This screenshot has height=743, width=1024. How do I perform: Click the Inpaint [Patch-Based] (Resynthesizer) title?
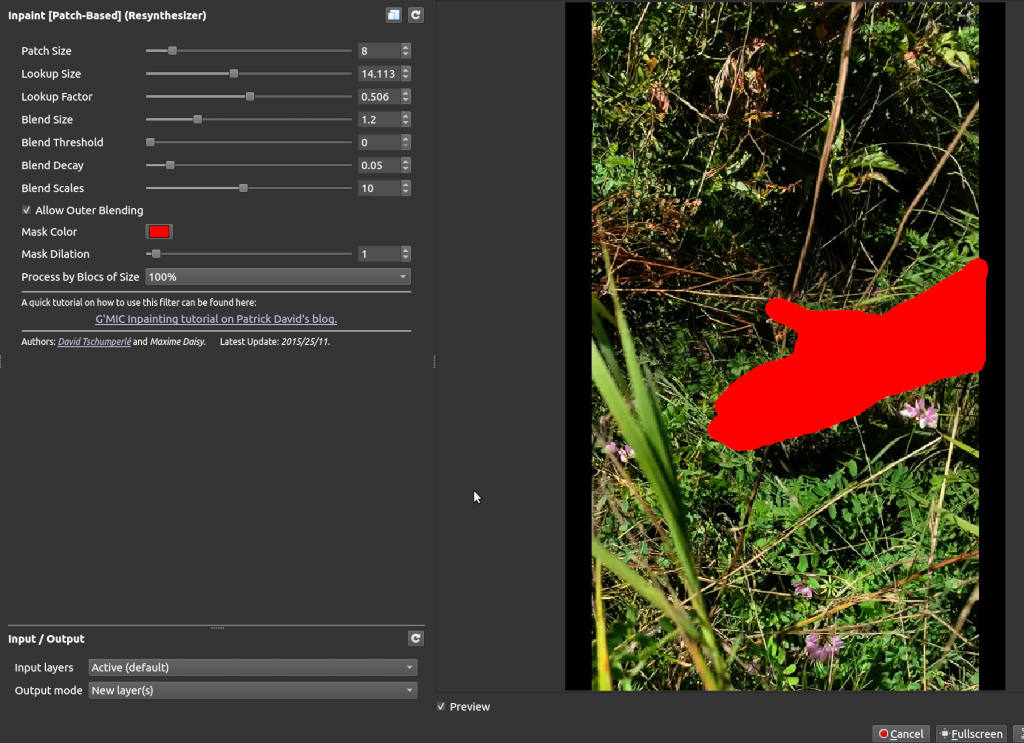point(107,15)
